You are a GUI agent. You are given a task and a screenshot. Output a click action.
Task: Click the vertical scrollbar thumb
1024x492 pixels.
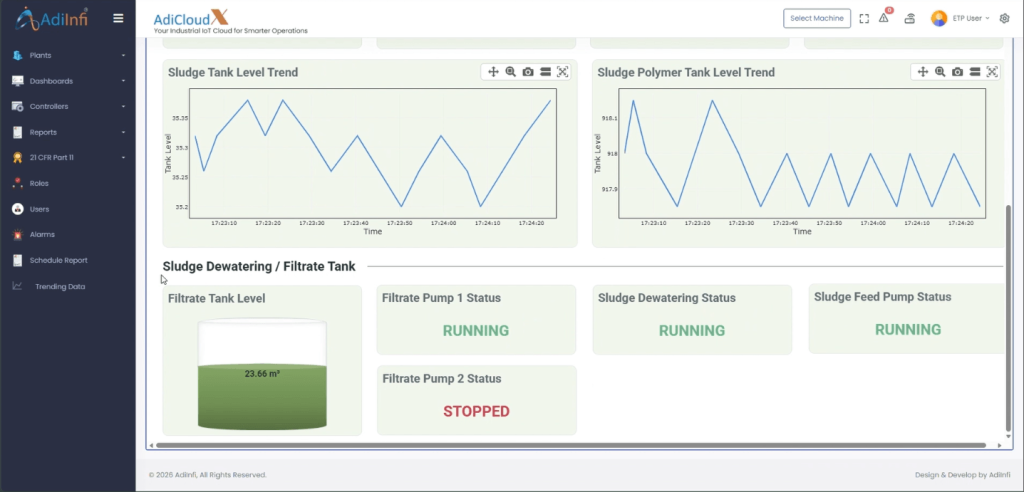1009,318
